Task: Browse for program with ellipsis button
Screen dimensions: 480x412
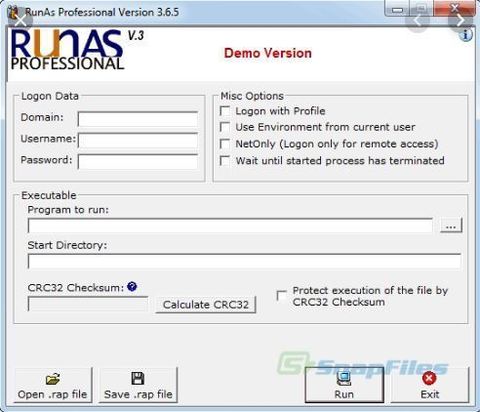Action: 451,225
